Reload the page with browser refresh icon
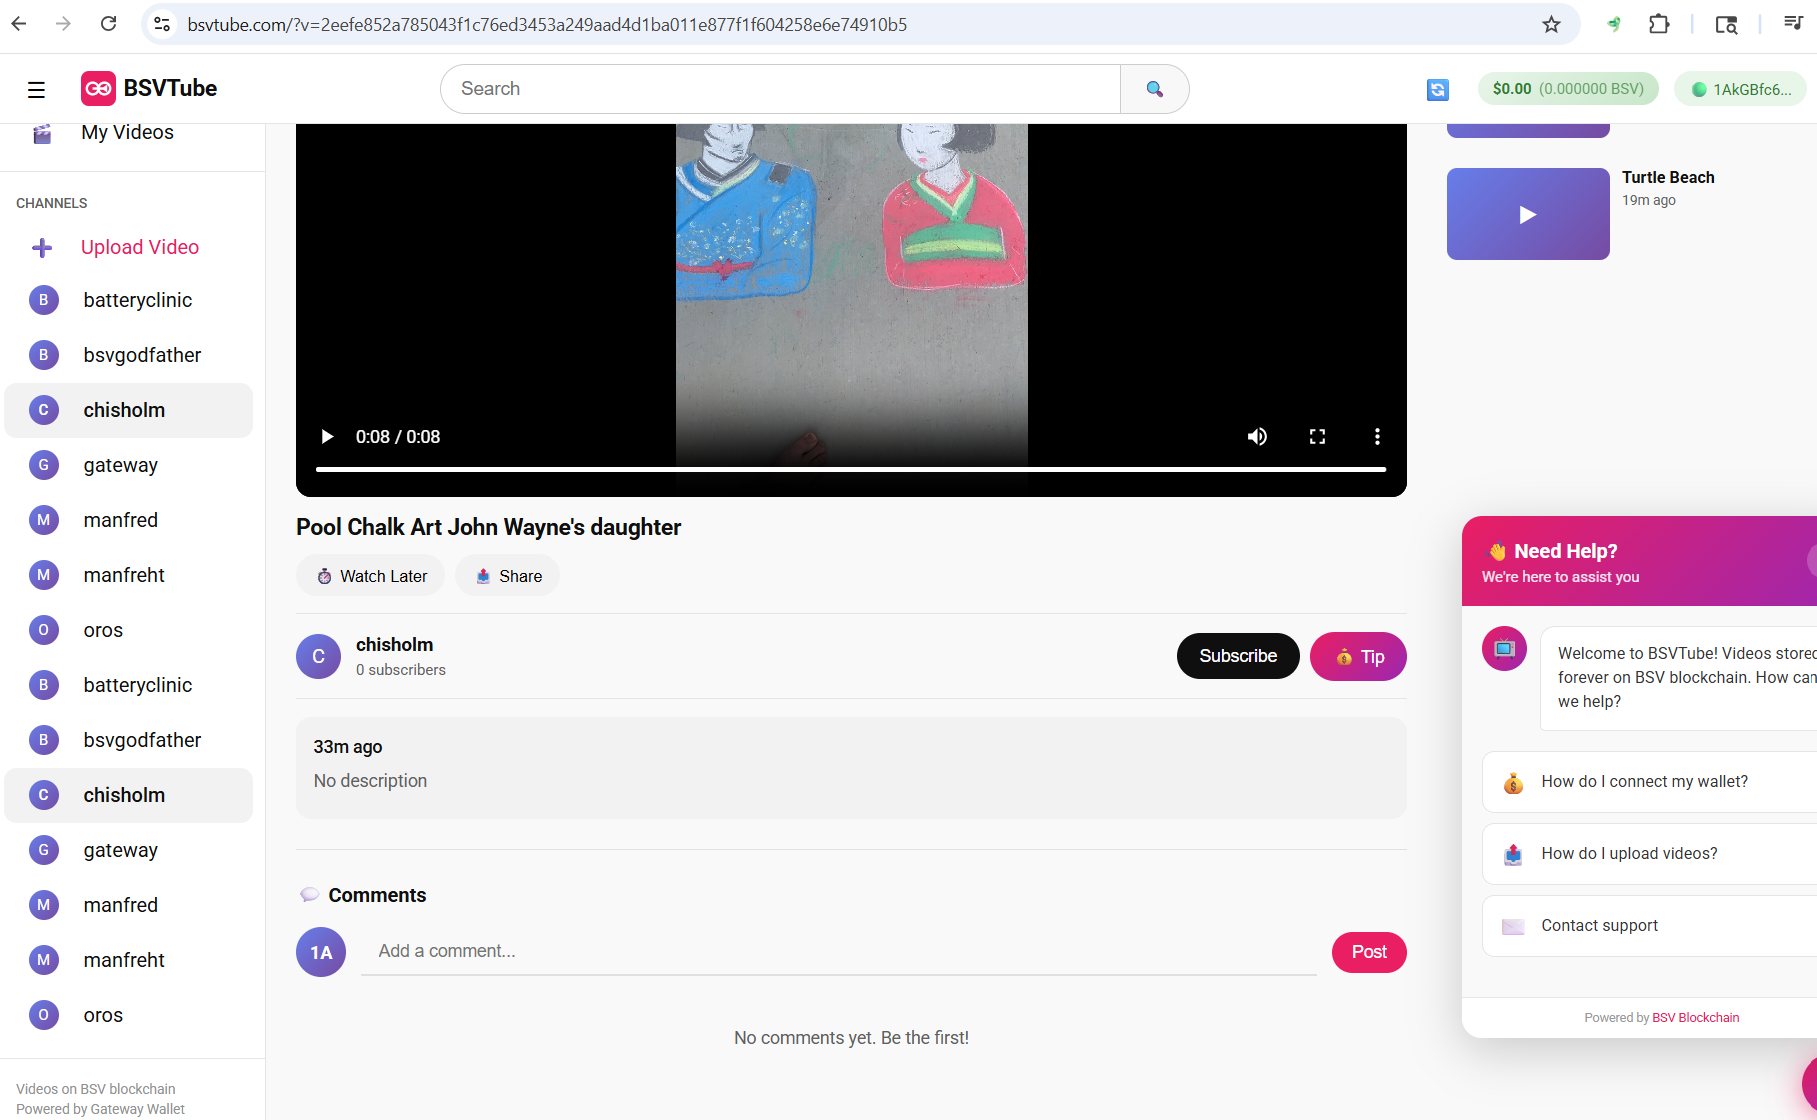 (108, 24)
